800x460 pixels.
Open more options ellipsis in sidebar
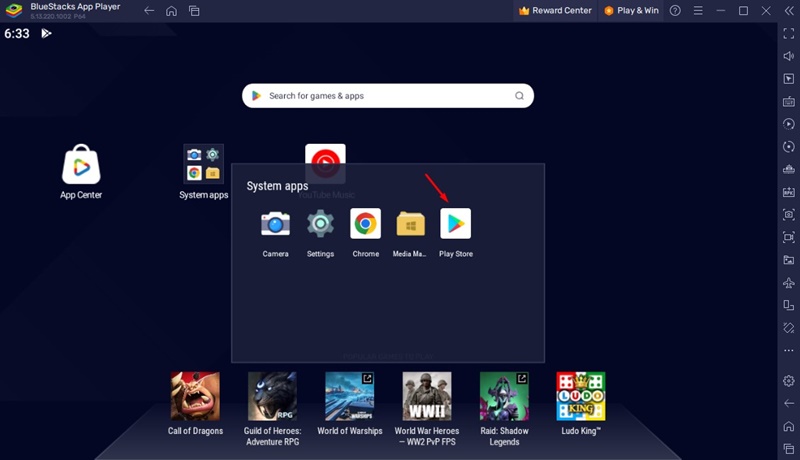click(x=789, y=350)
